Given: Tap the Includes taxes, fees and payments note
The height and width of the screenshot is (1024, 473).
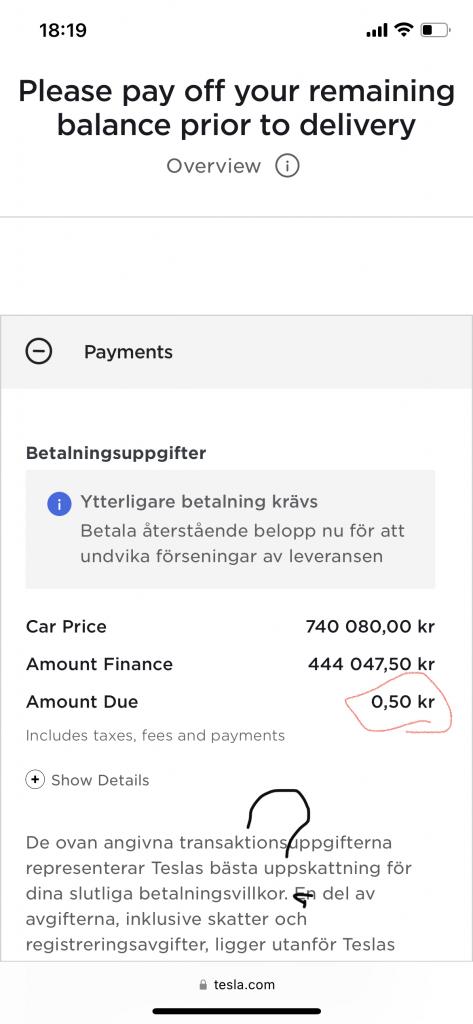Looking at the screenshot, I should tap(155, 735).
